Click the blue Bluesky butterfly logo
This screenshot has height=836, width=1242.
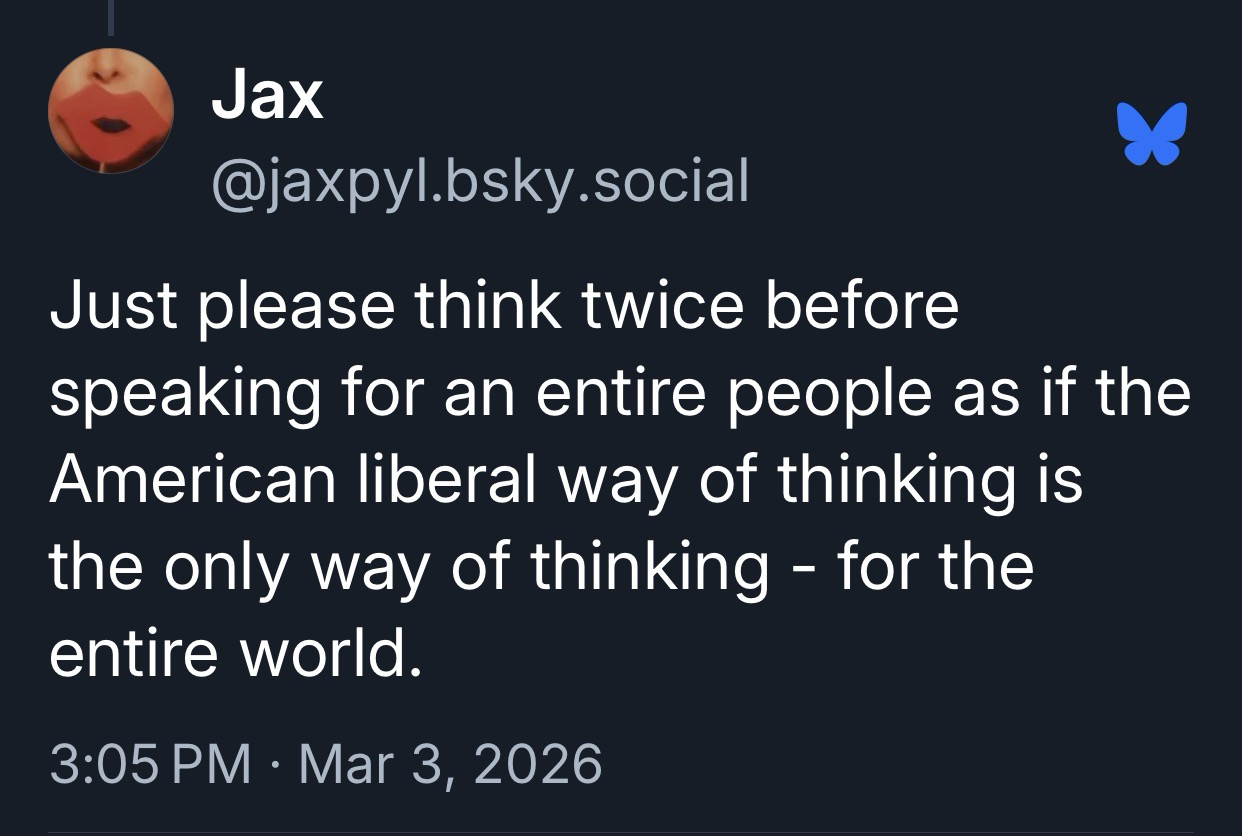pos(1154,133)
